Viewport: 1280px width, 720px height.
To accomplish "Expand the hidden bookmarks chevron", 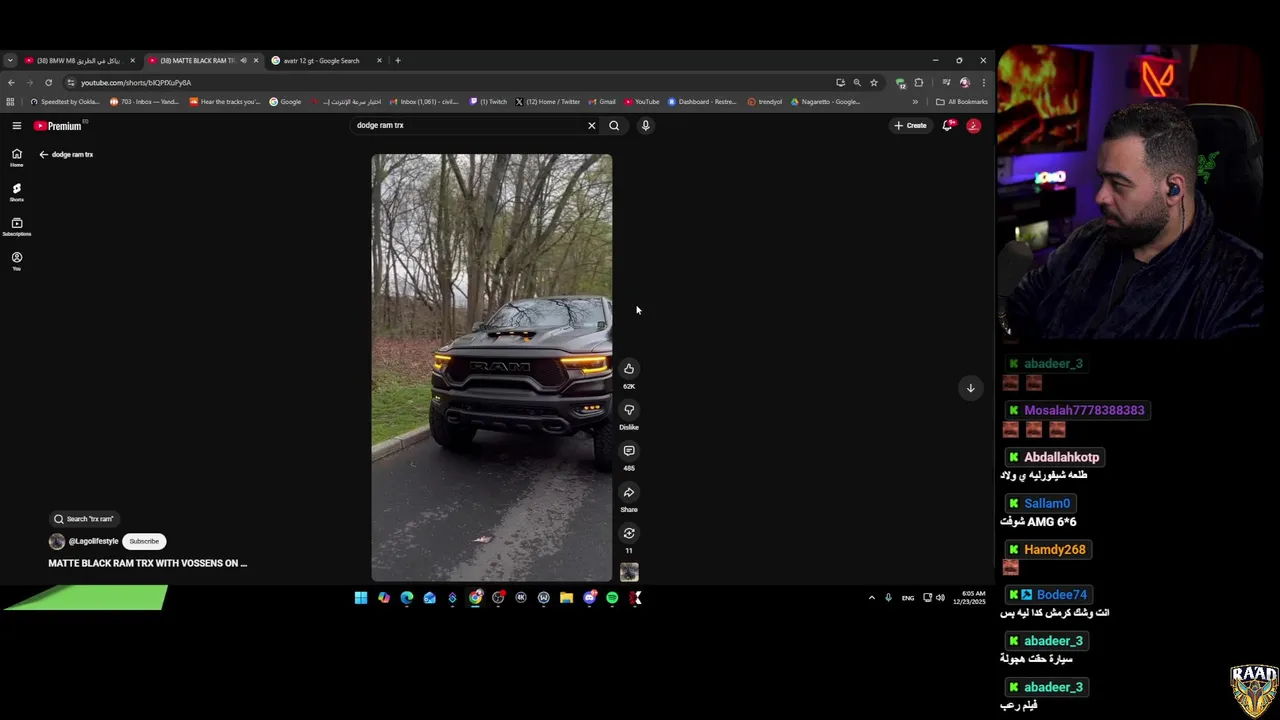I will [915, 101].
